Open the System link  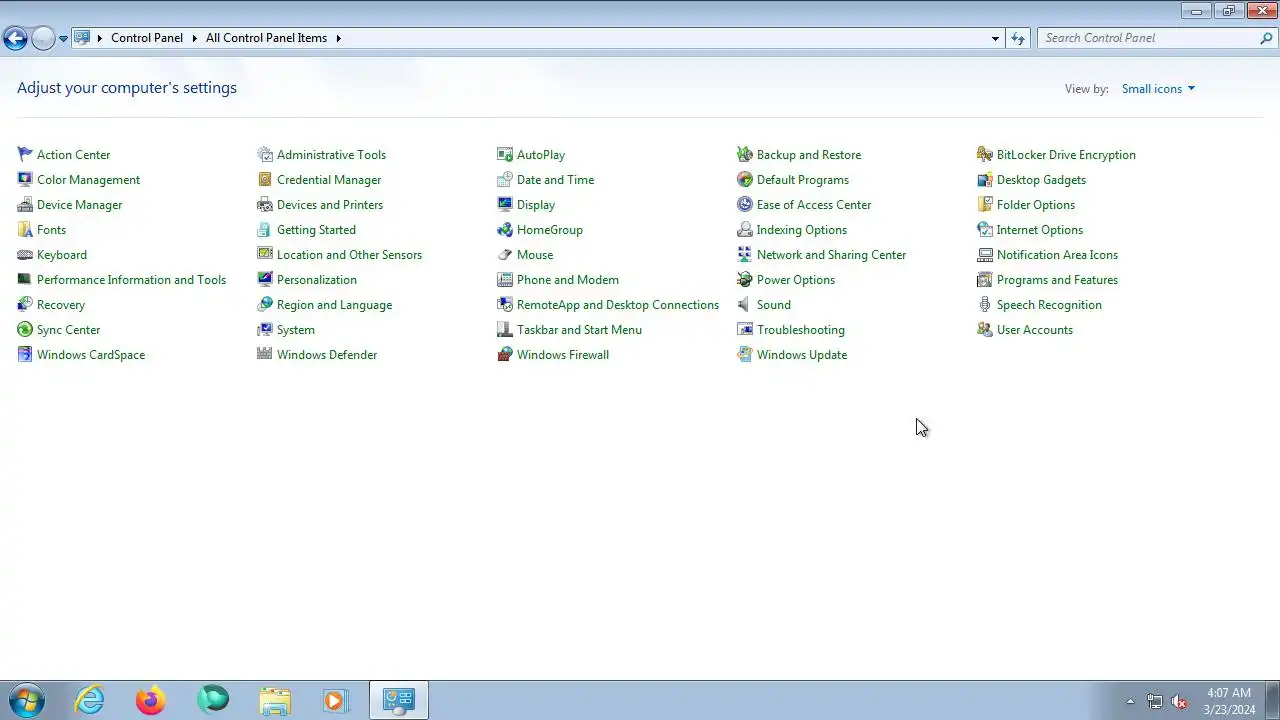click(296, 330)
